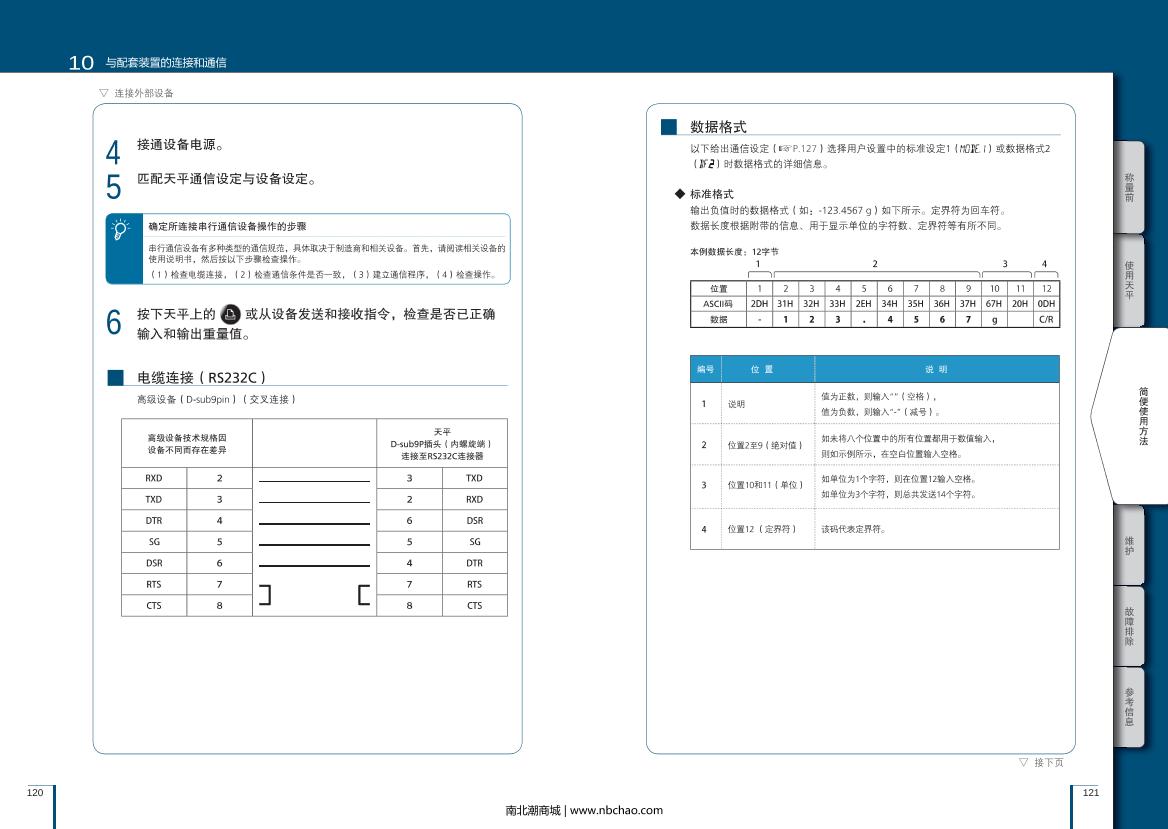
Task: Open the 参考信息 side tab
Action: click(x=1129, y=706)
